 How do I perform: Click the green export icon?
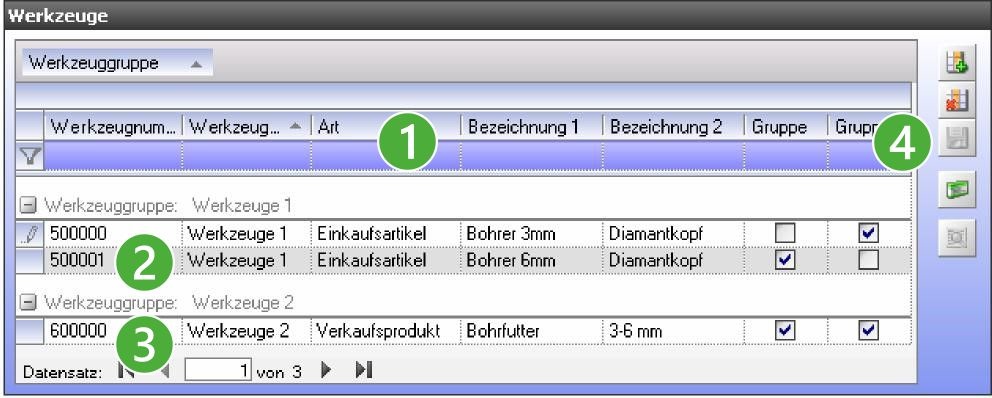pos(956,190)
